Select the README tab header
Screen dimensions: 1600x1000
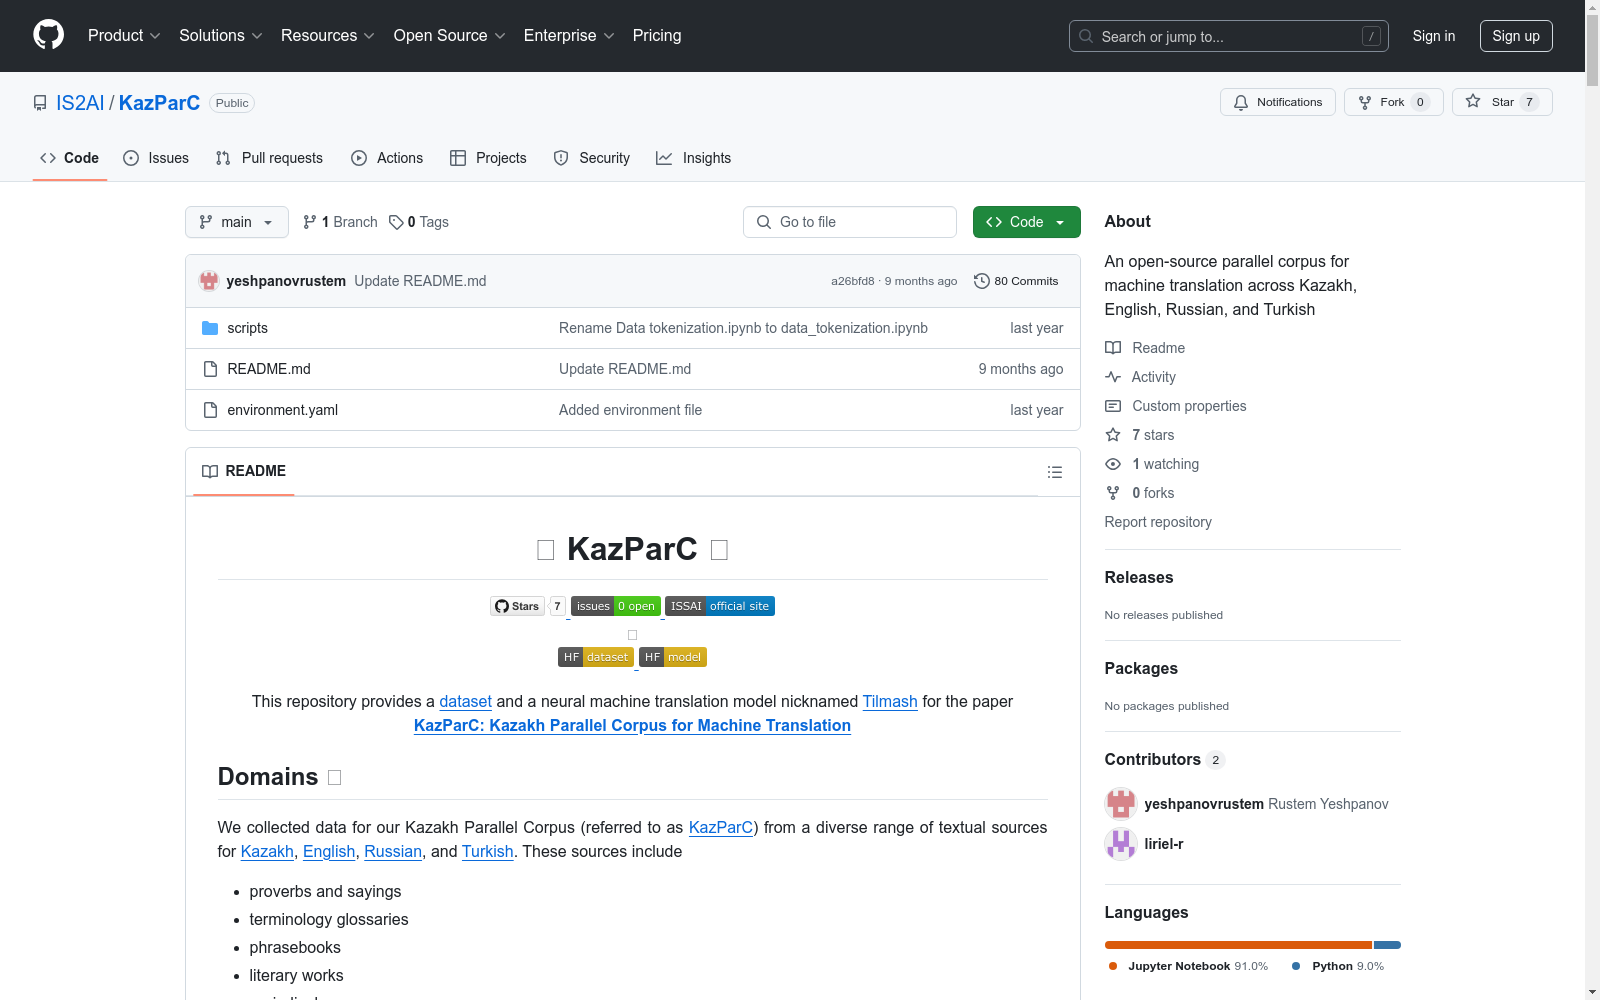(x=244, y=471)
